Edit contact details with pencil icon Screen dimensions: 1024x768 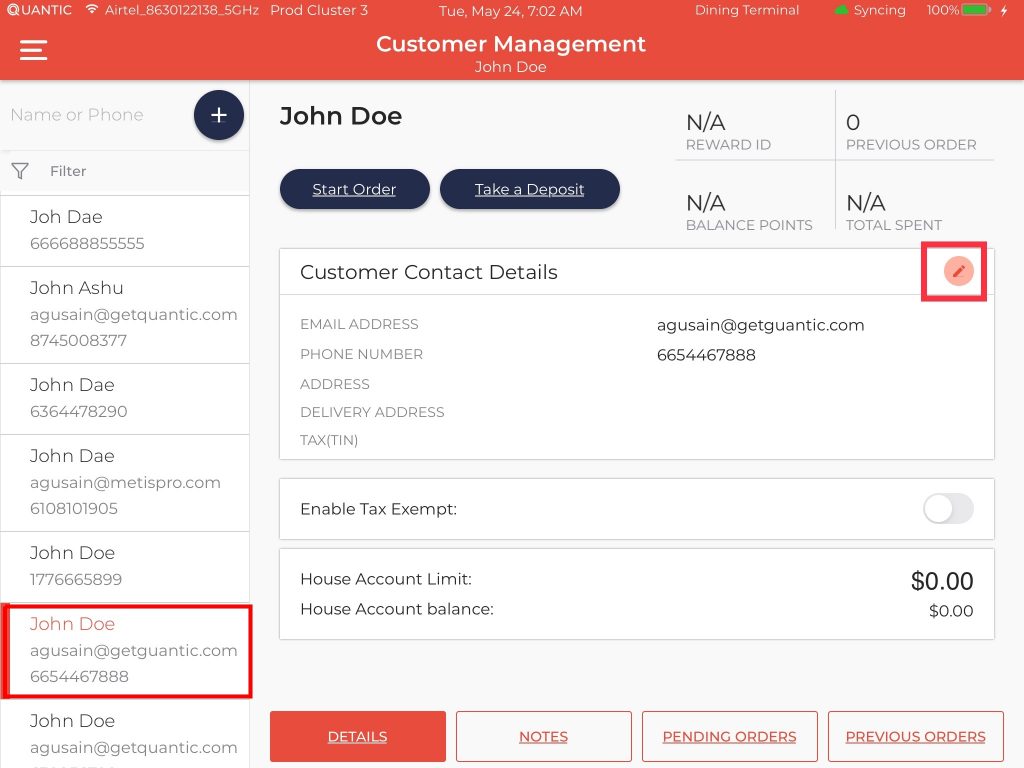pos(958,271)
